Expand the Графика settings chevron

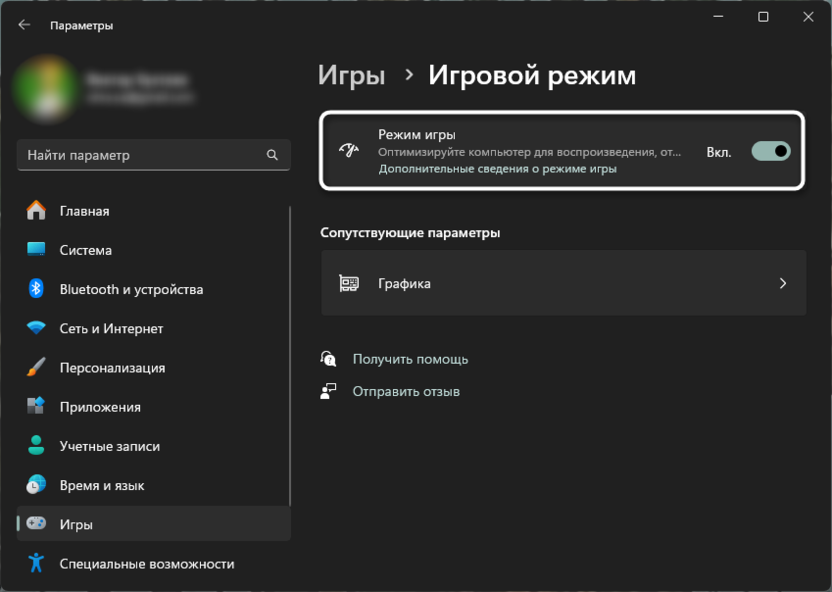click(x=783, y=283)
